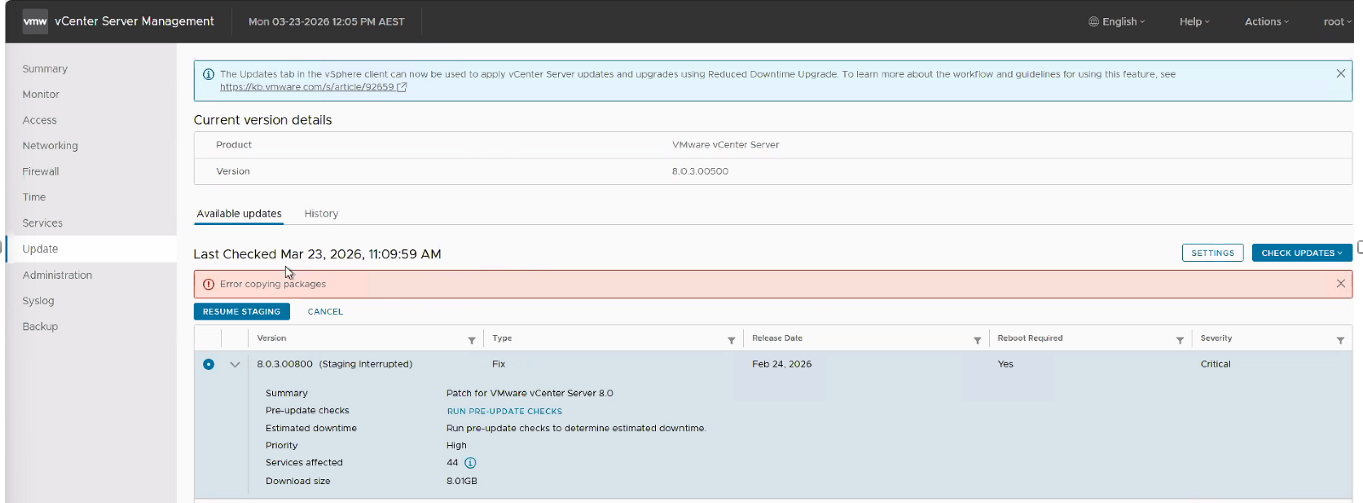Switch to Available updates tab
Viewport: 1363px width, 503px height.
coord(239,213)
